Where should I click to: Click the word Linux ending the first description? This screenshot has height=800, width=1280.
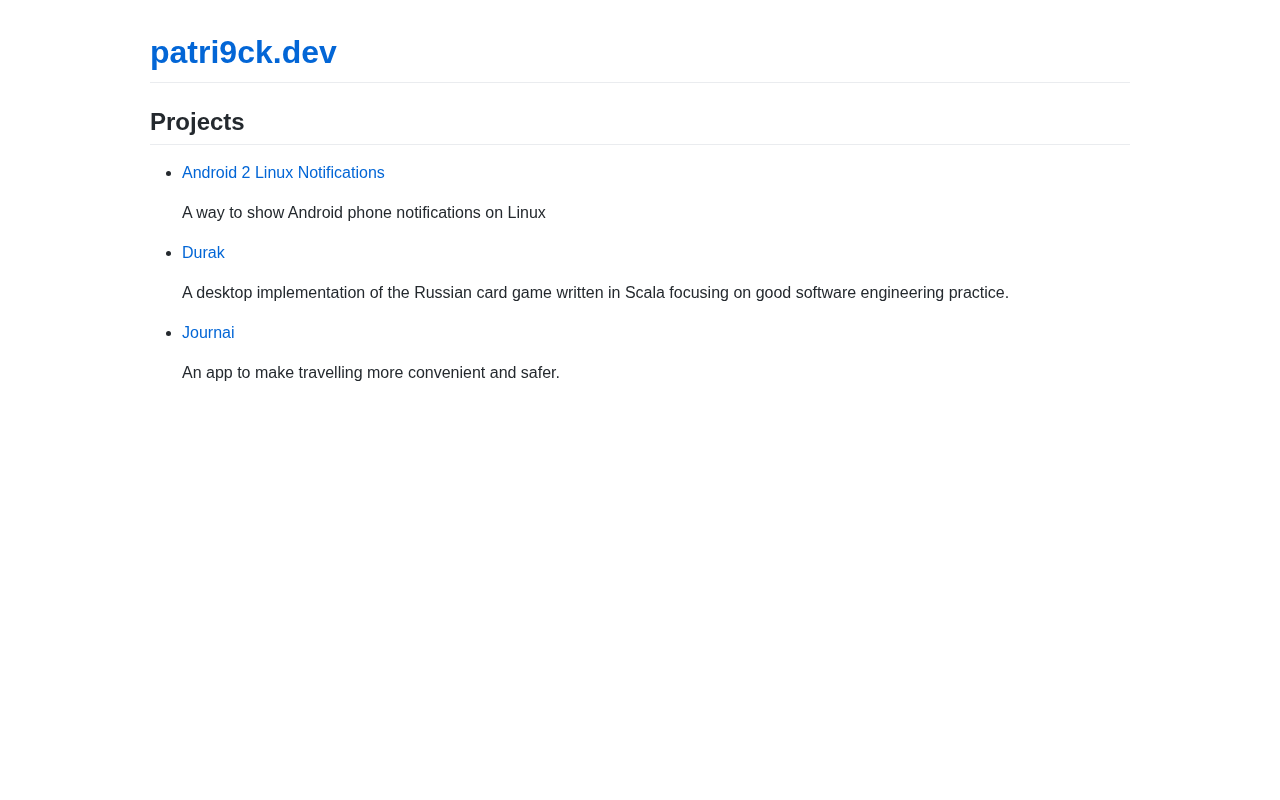pos(526,213)
